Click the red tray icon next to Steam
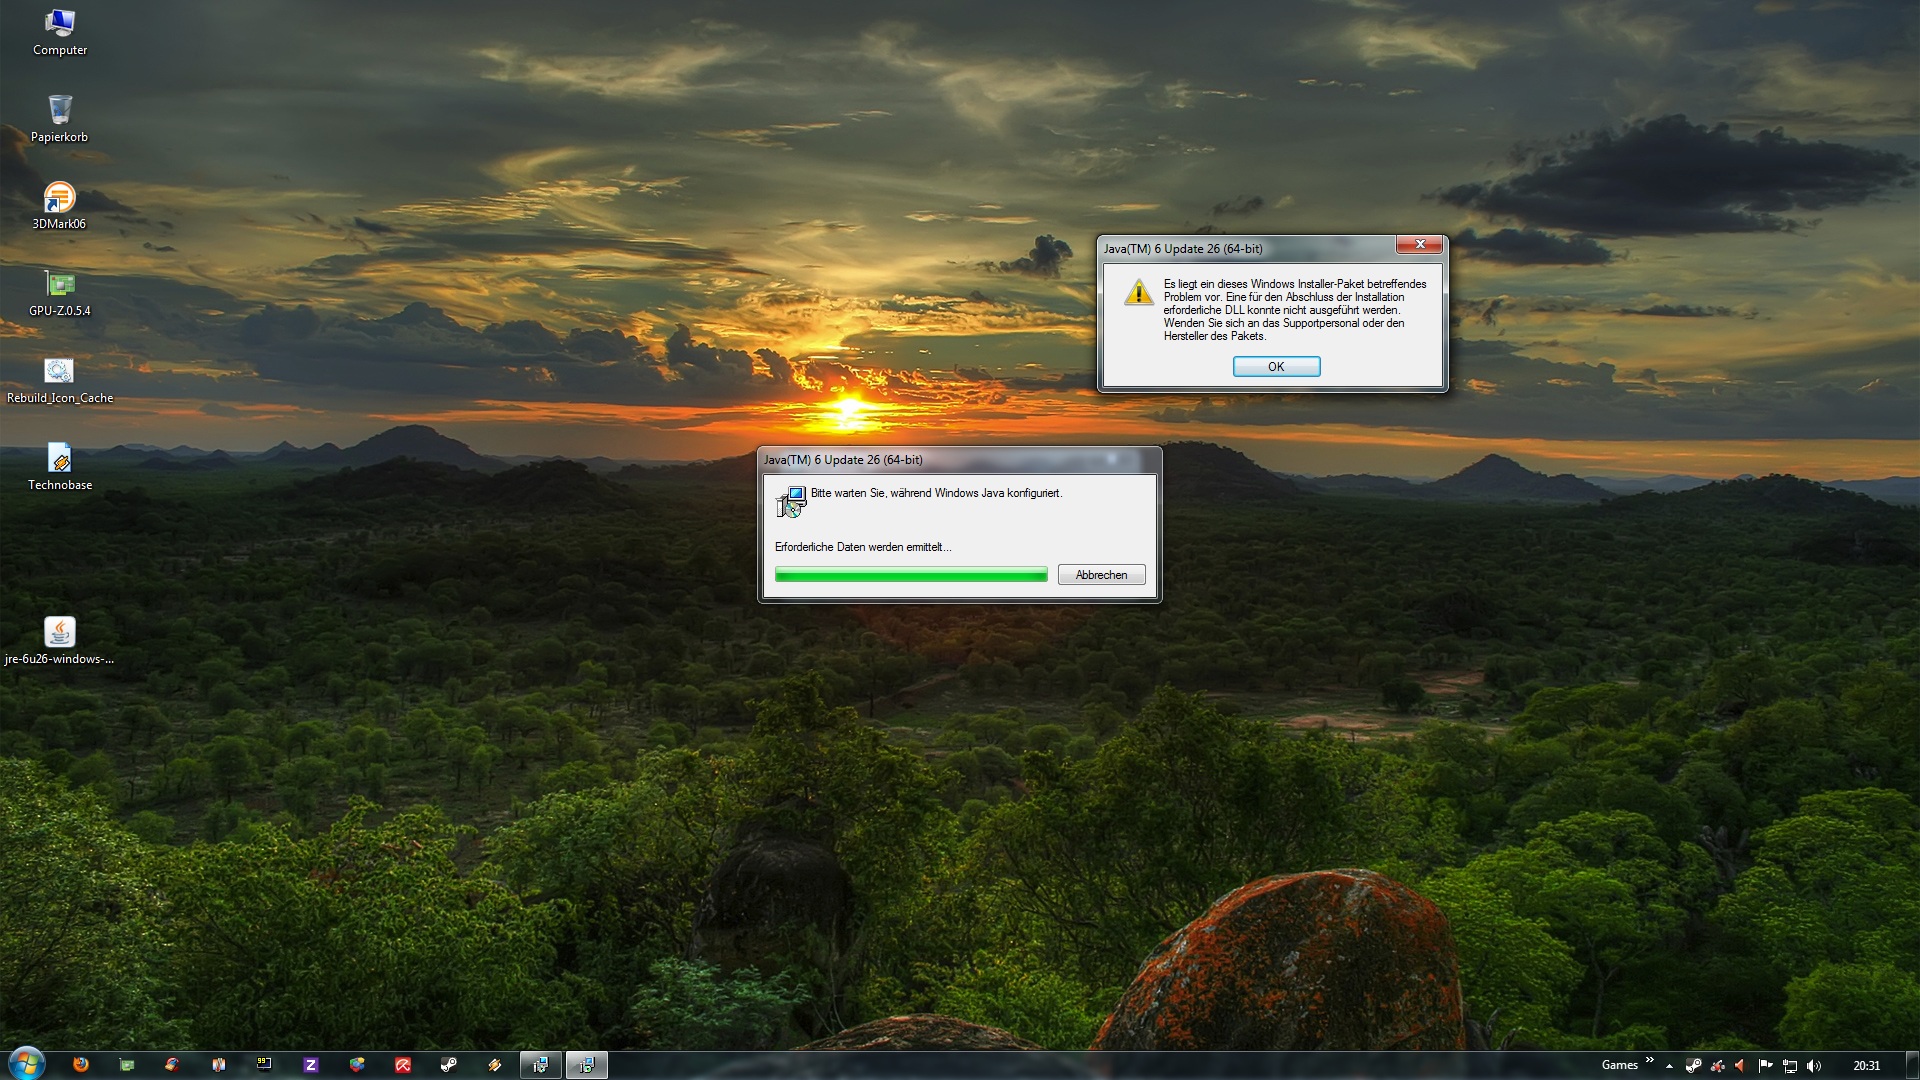Image resolution: width=1920 pixels, height=1080 pixels. click(1717, 1066)
